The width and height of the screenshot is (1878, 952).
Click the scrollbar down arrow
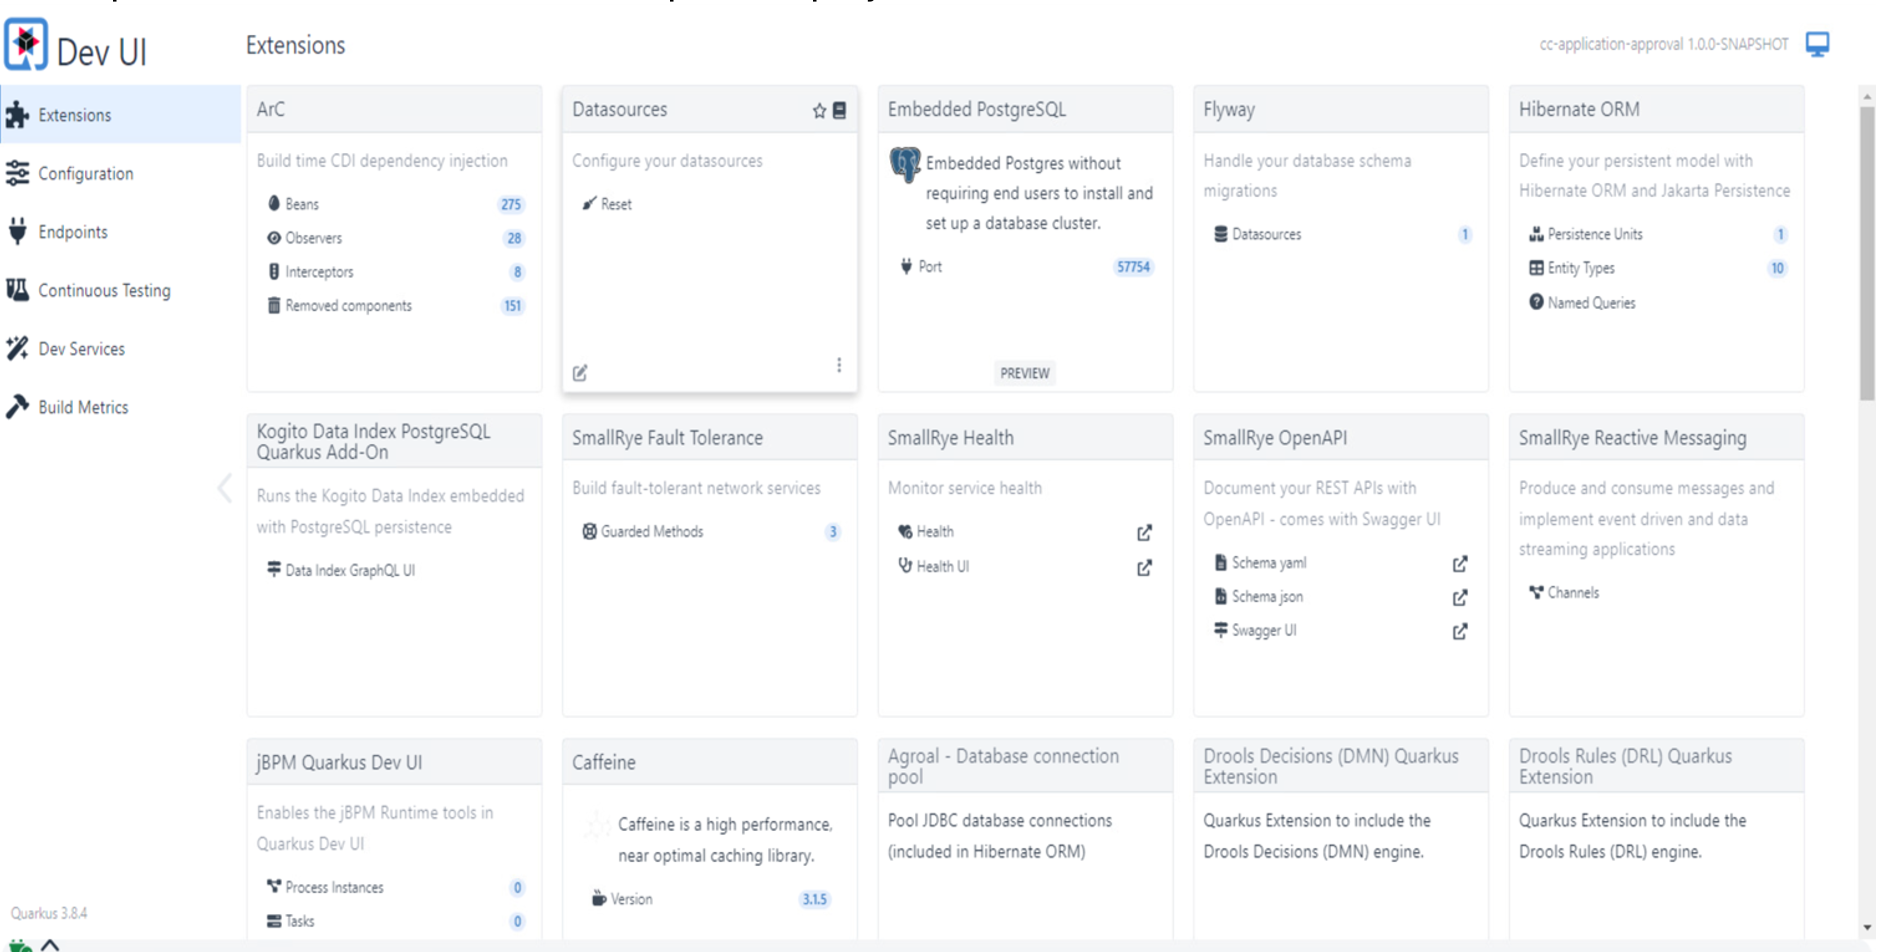1867,928
